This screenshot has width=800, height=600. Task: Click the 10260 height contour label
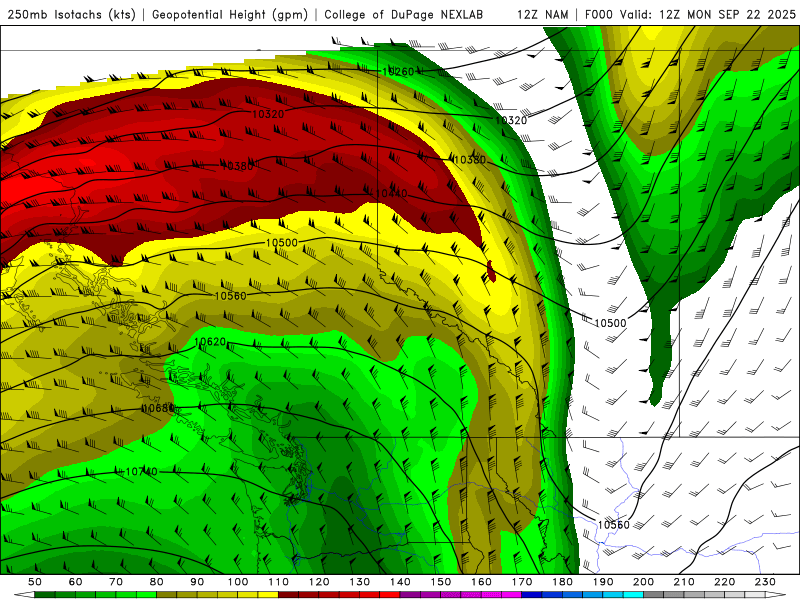398,71
